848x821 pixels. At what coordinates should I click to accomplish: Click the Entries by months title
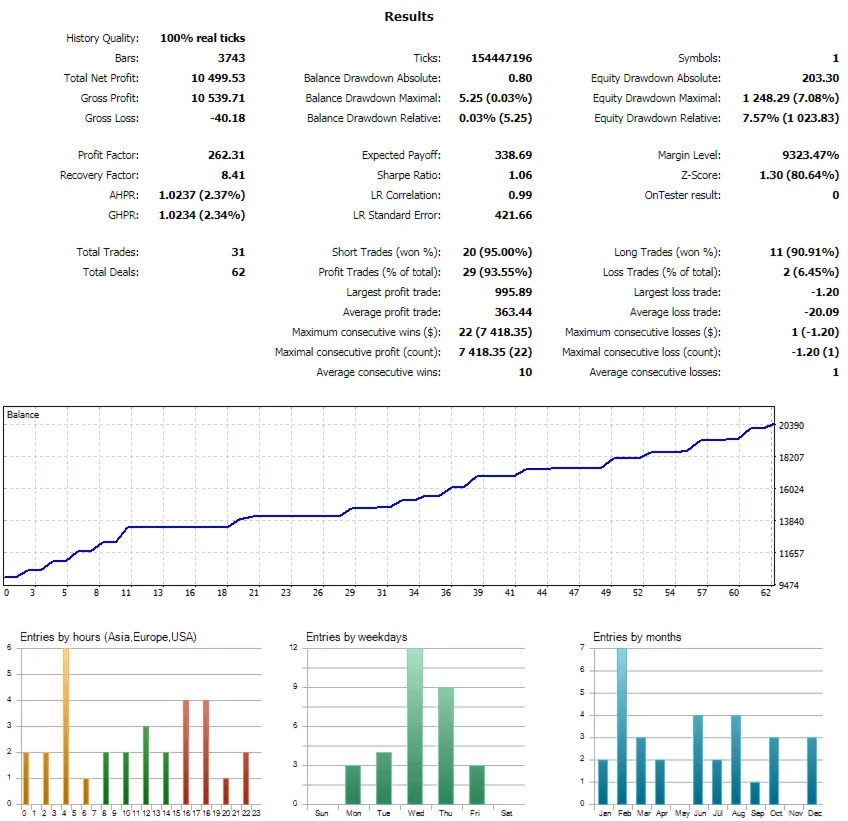(x=637, y=637)
